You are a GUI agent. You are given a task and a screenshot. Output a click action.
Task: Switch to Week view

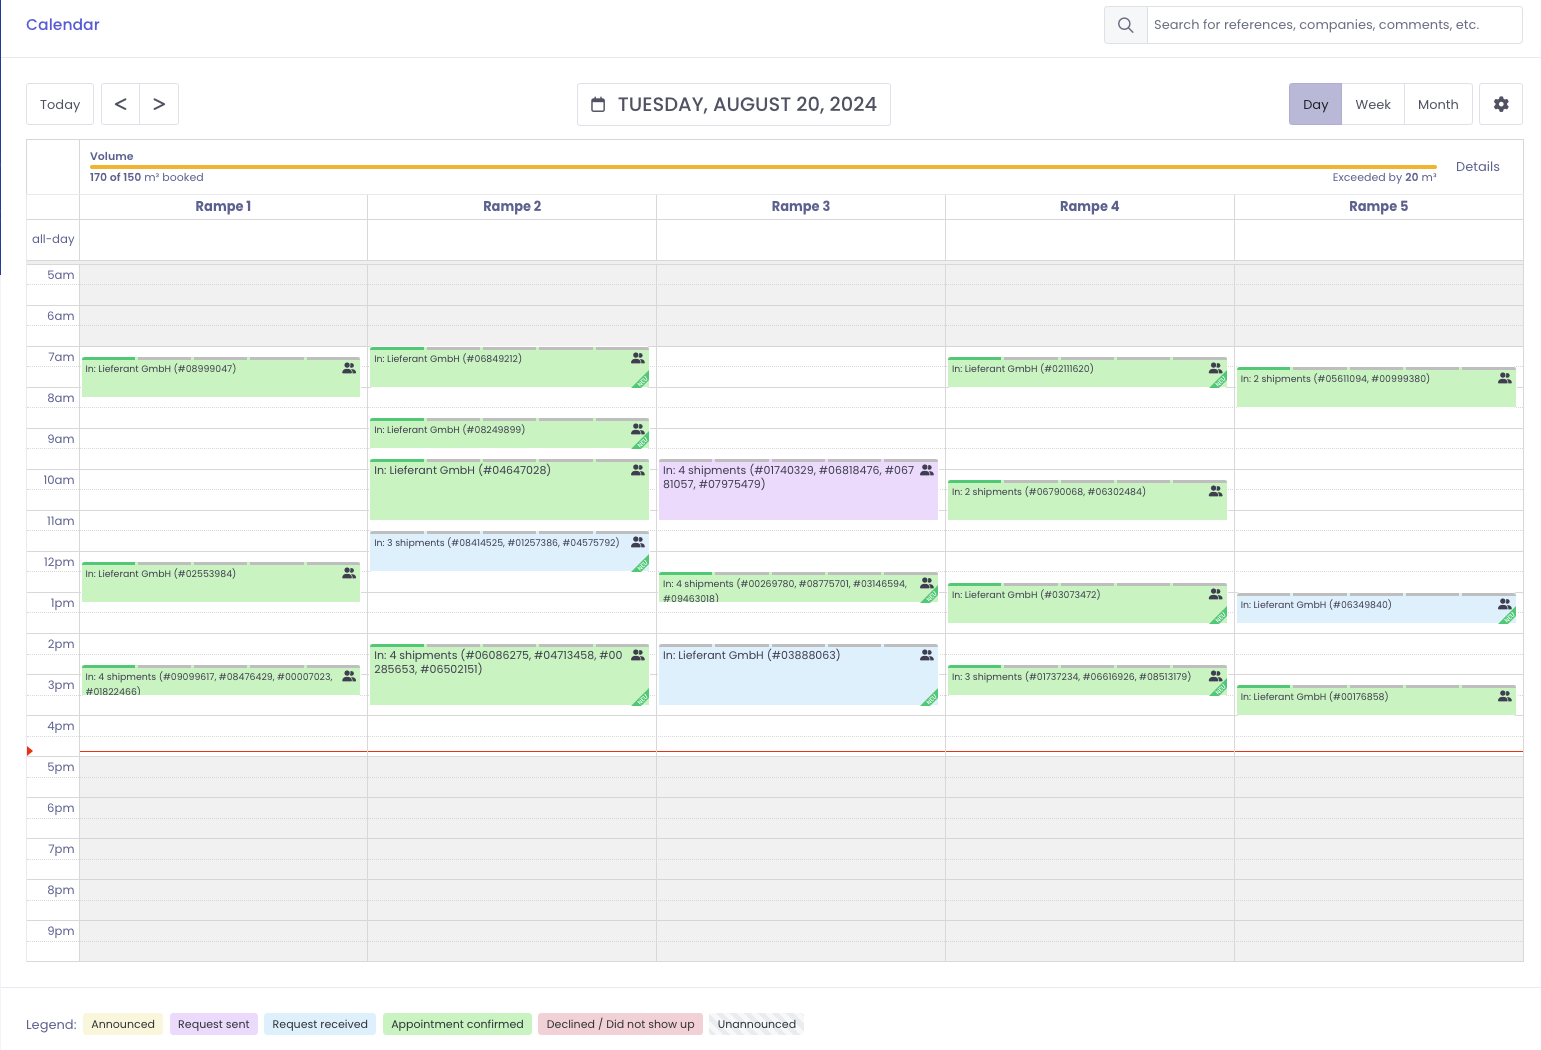(1372, 104)
